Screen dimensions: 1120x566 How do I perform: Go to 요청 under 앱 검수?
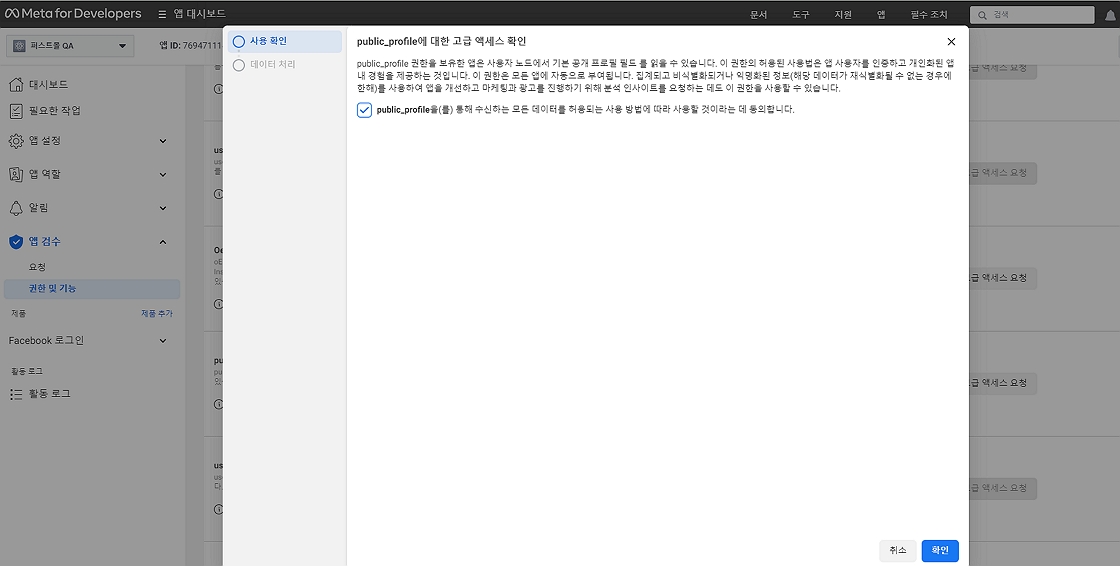click(x=37, y=267)
